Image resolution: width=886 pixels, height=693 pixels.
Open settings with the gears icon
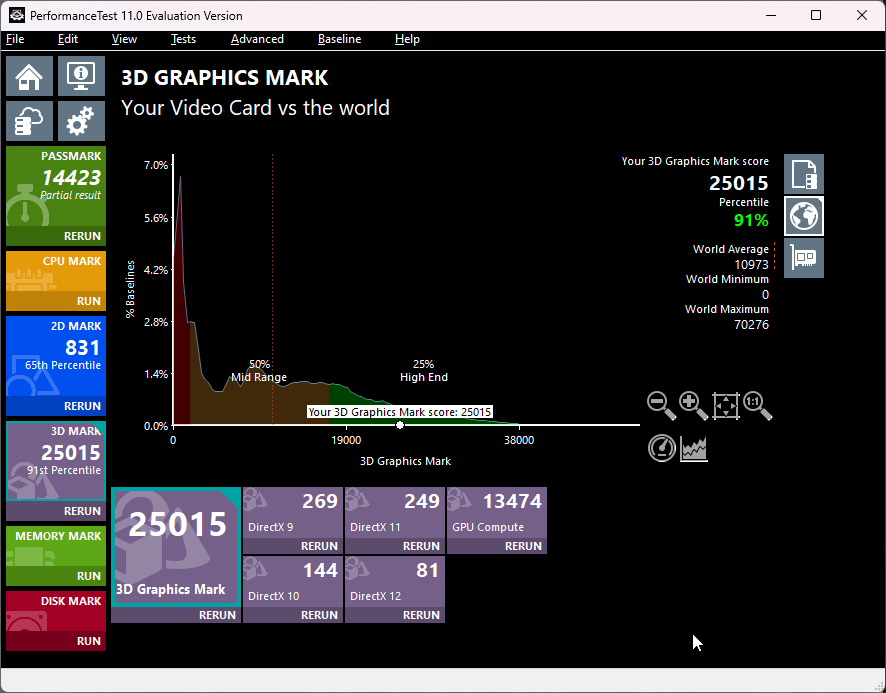[x=81, y=121]
